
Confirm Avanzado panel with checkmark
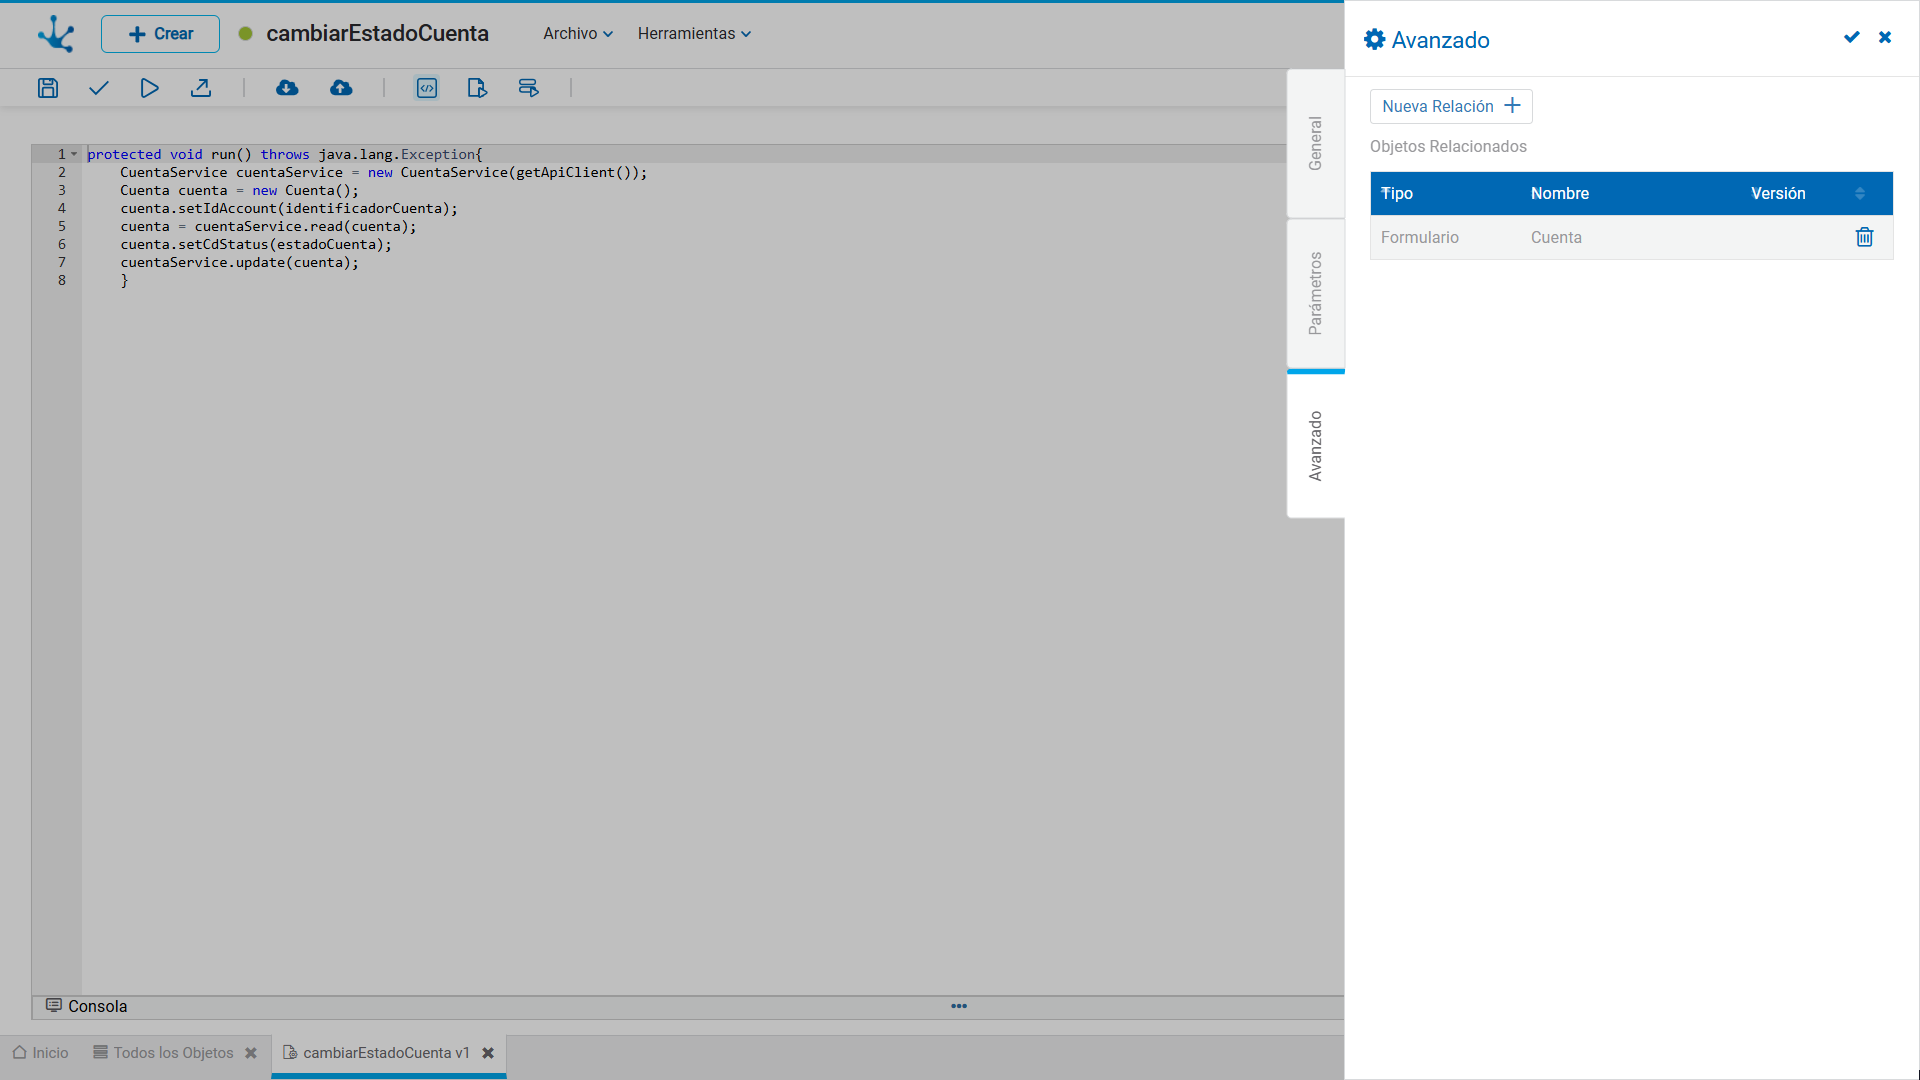coord(1851,37)
